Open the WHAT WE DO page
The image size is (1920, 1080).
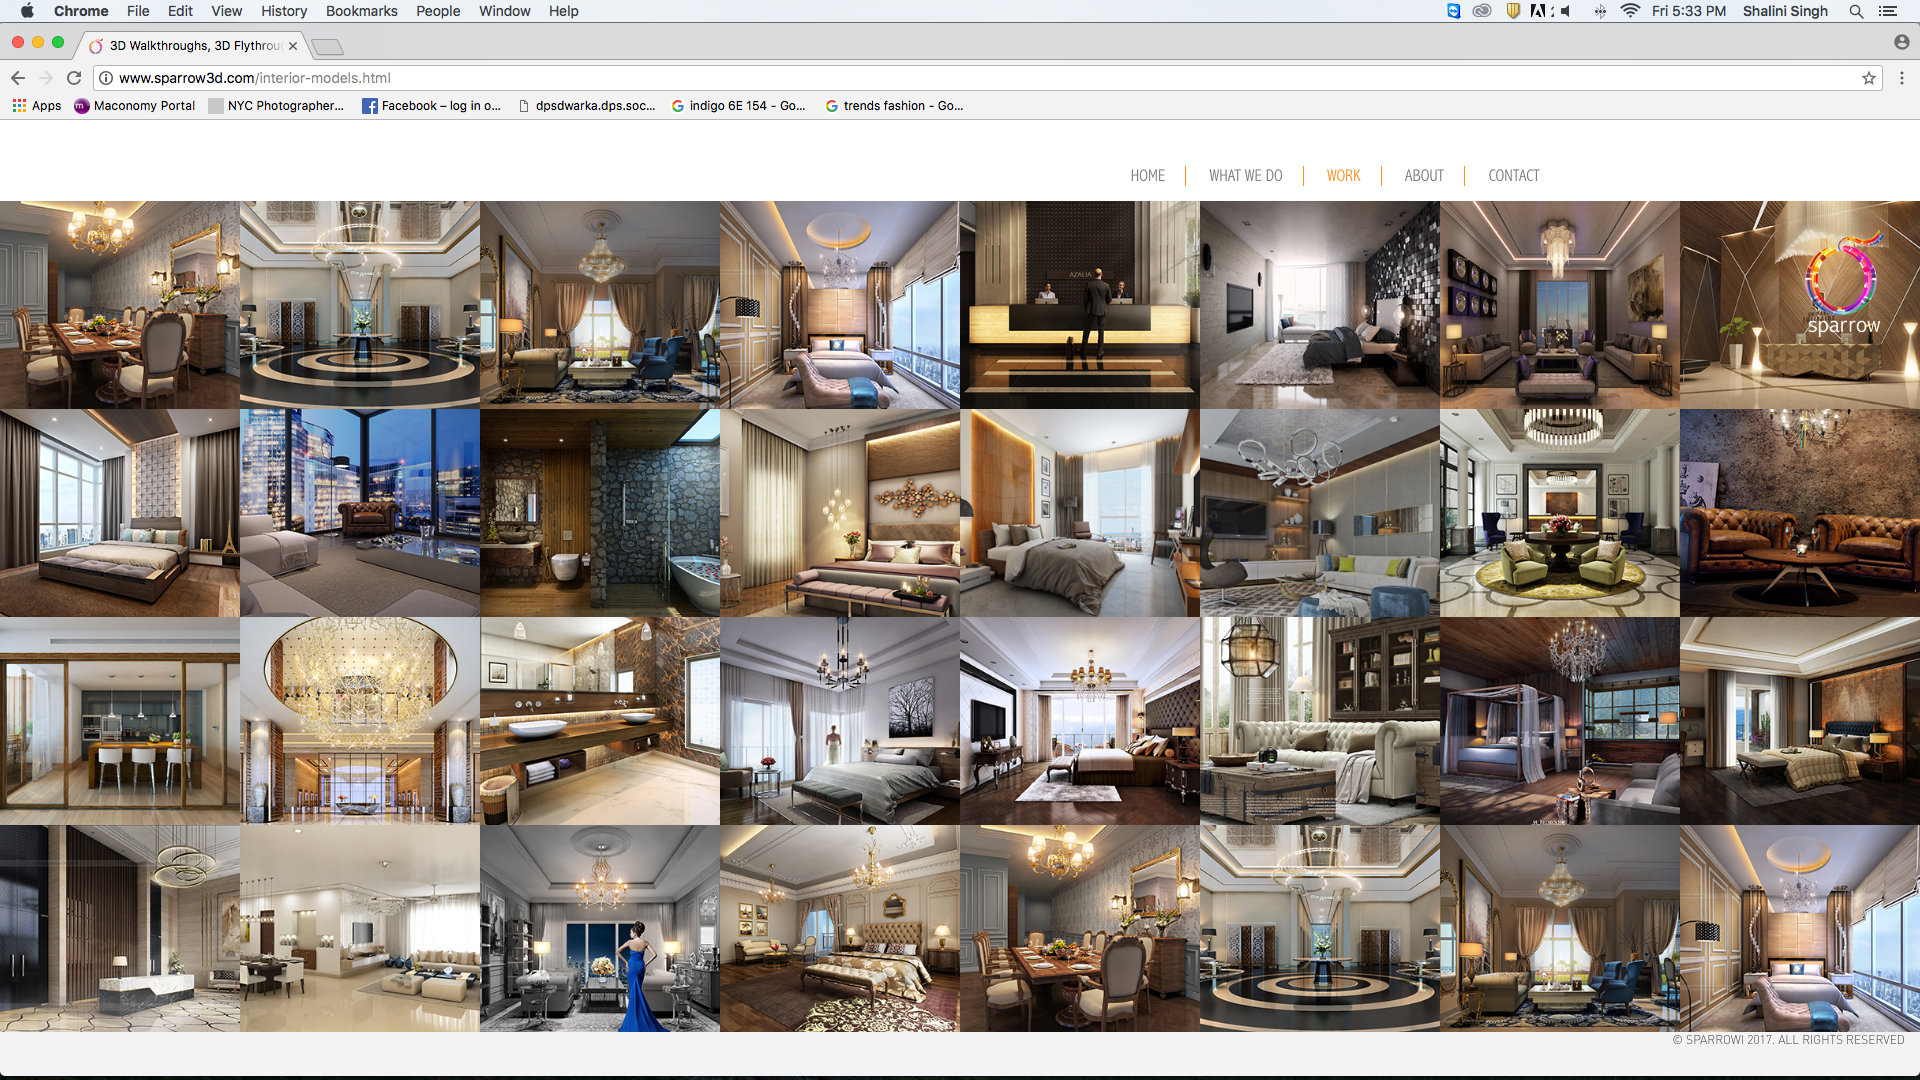[x=1245, y=176]
